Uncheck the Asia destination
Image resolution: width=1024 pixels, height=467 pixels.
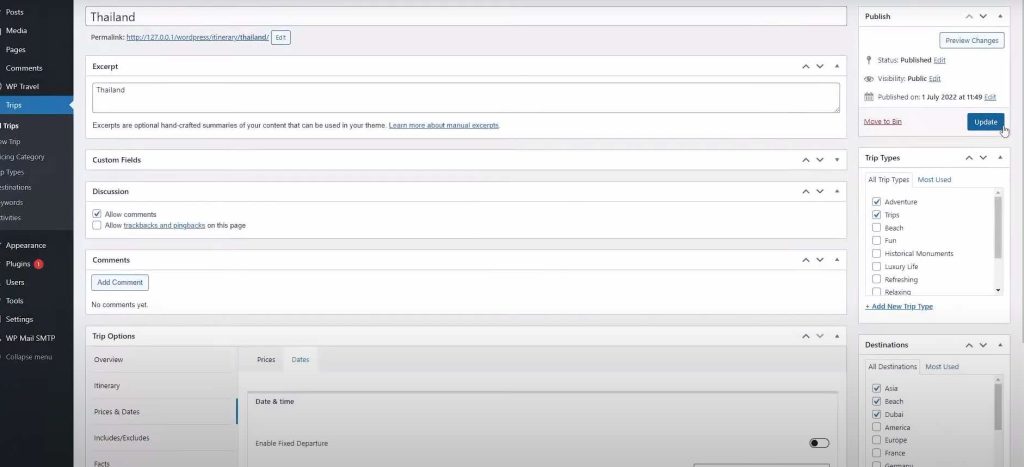click(876, 389)
